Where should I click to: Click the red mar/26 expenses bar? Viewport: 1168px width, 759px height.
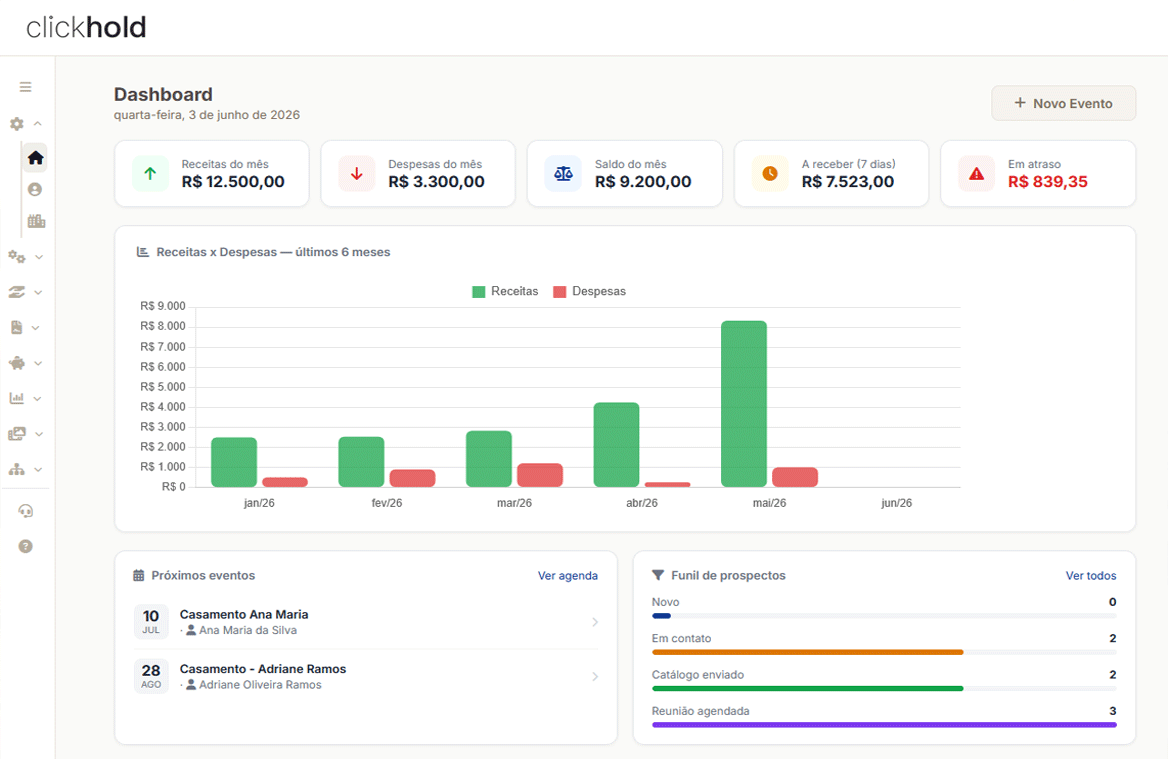coord(540,475)
